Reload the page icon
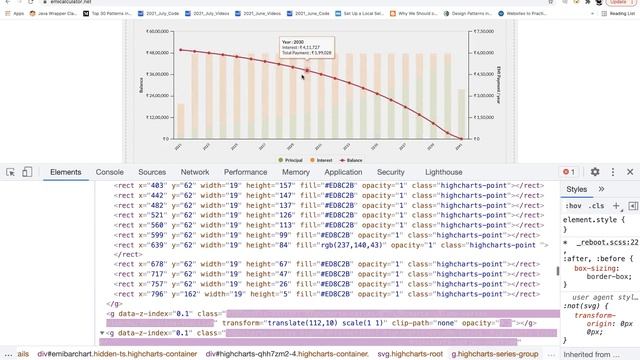This screenshot has width=640, height=360. pos(31,2)
